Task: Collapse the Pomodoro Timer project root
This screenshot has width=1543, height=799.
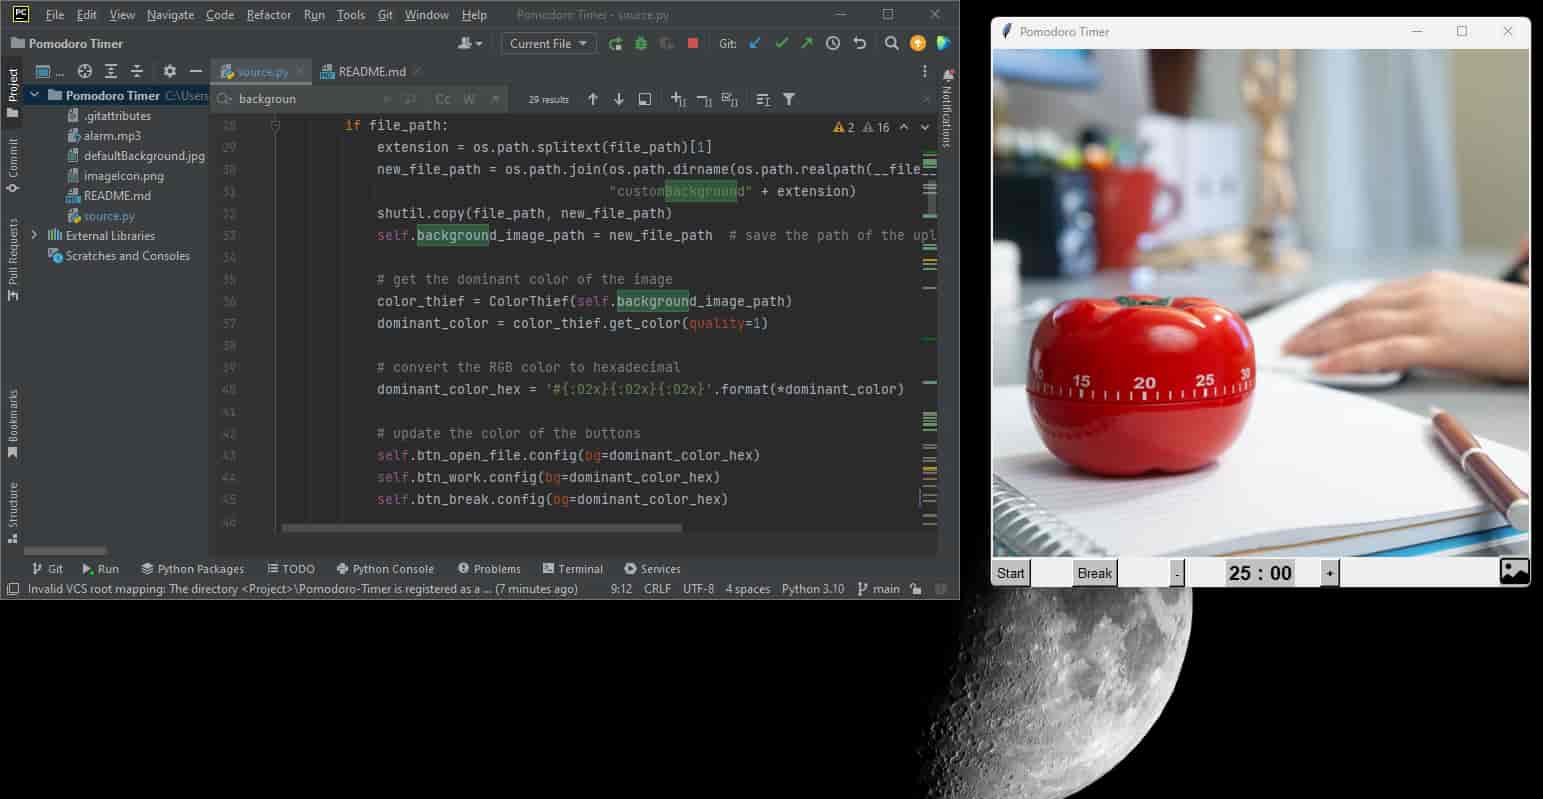Action: 35,95
